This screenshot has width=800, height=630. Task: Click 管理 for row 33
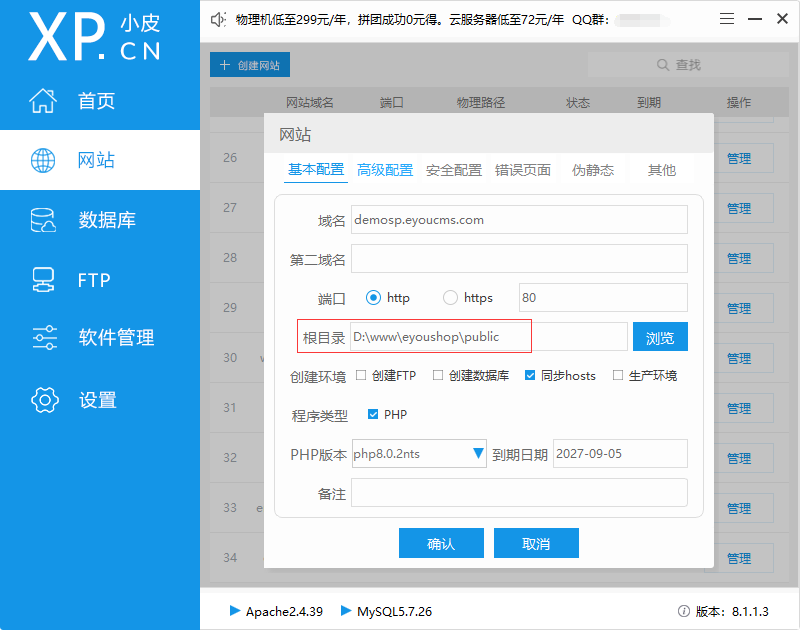tap(739, 508)
